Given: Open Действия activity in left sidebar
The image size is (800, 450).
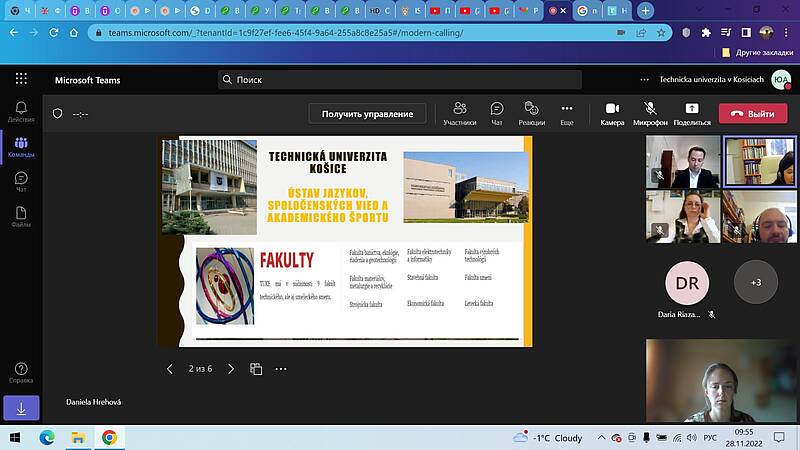Looking at the screenshot, I should coord(21,112).
